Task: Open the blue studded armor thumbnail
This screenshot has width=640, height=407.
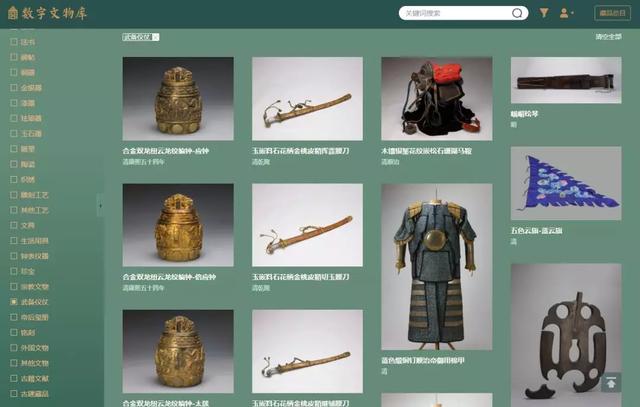Action: [437, 267]
